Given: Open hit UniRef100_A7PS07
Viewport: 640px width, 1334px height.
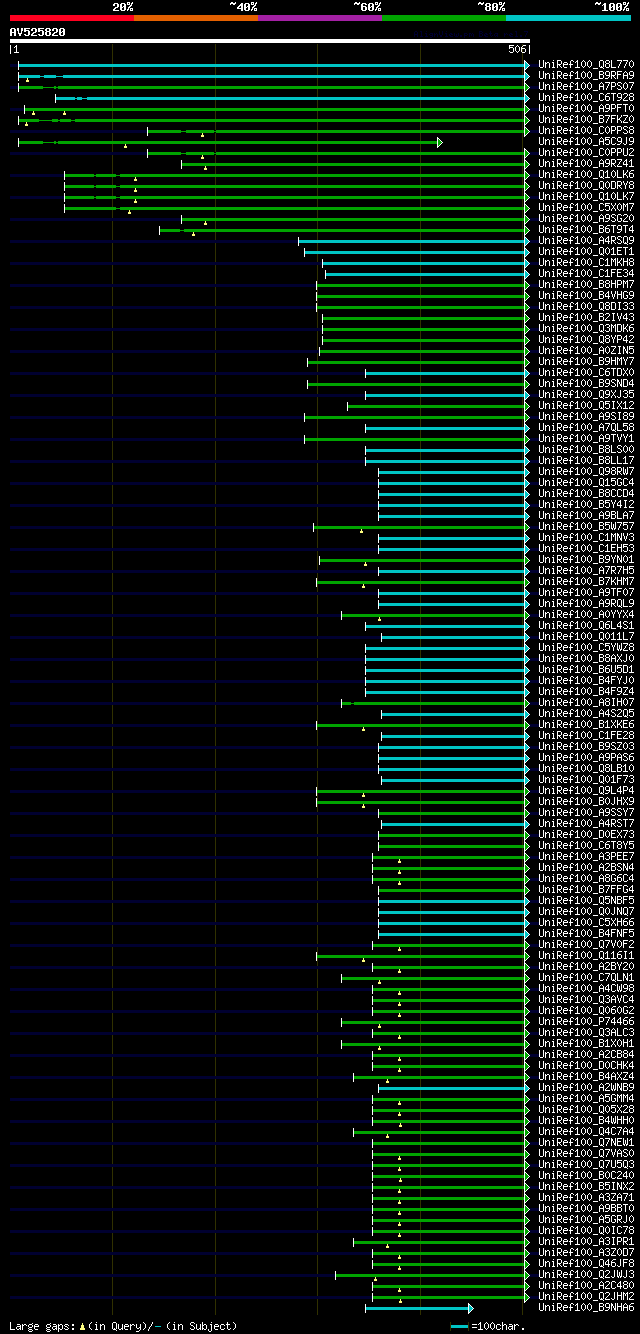Looking at the screenshot, I should click(586, 87).
